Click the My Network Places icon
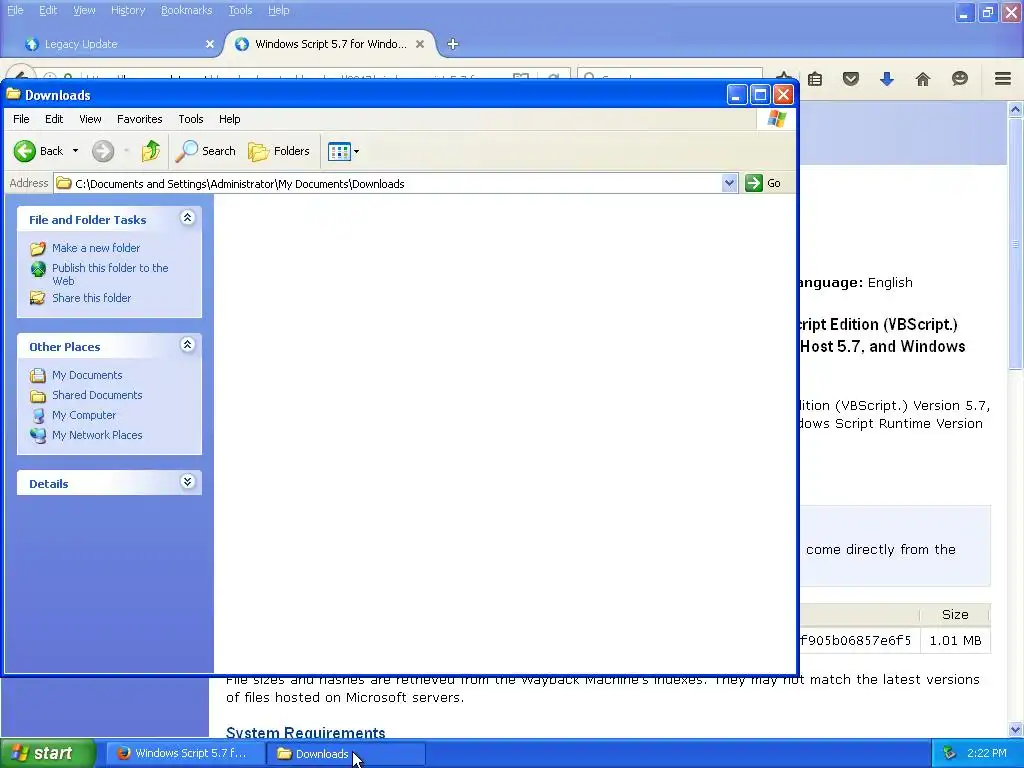Viewport: 1024px width, 768px height. point(39,436)
